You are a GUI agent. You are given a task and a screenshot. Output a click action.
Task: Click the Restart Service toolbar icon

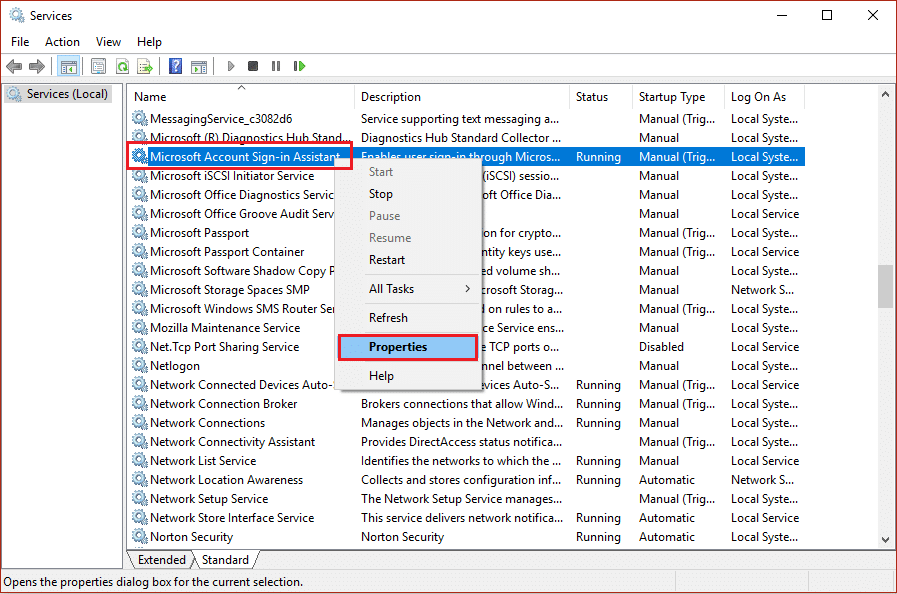[x=299, y=66]
